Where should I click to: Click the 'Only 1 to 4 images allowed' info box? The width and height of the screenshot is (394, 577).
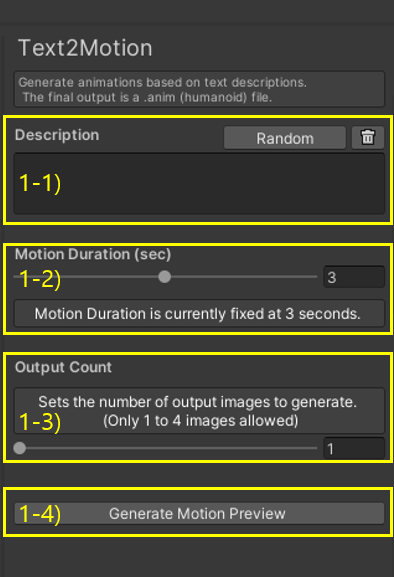pos(199,411)
